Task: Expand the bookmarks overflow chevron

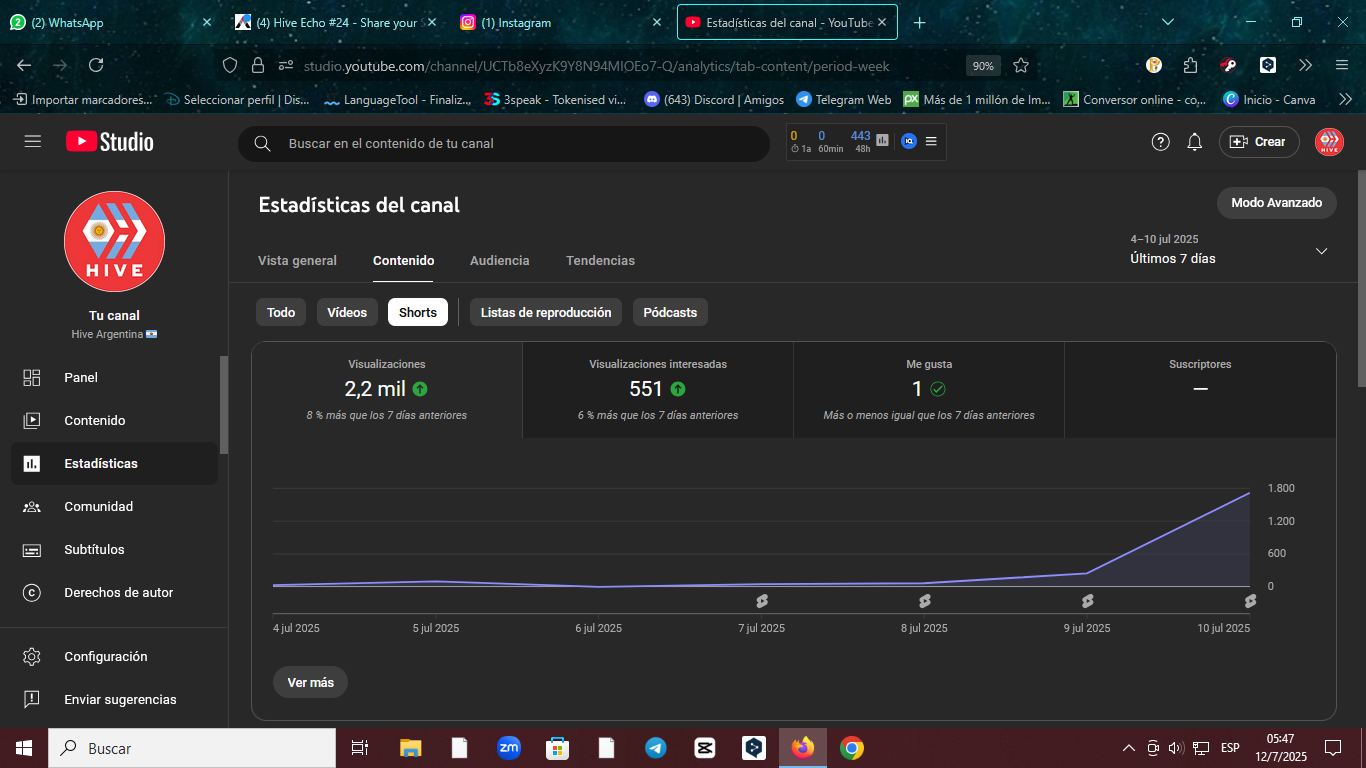Action: (1345, 100)
